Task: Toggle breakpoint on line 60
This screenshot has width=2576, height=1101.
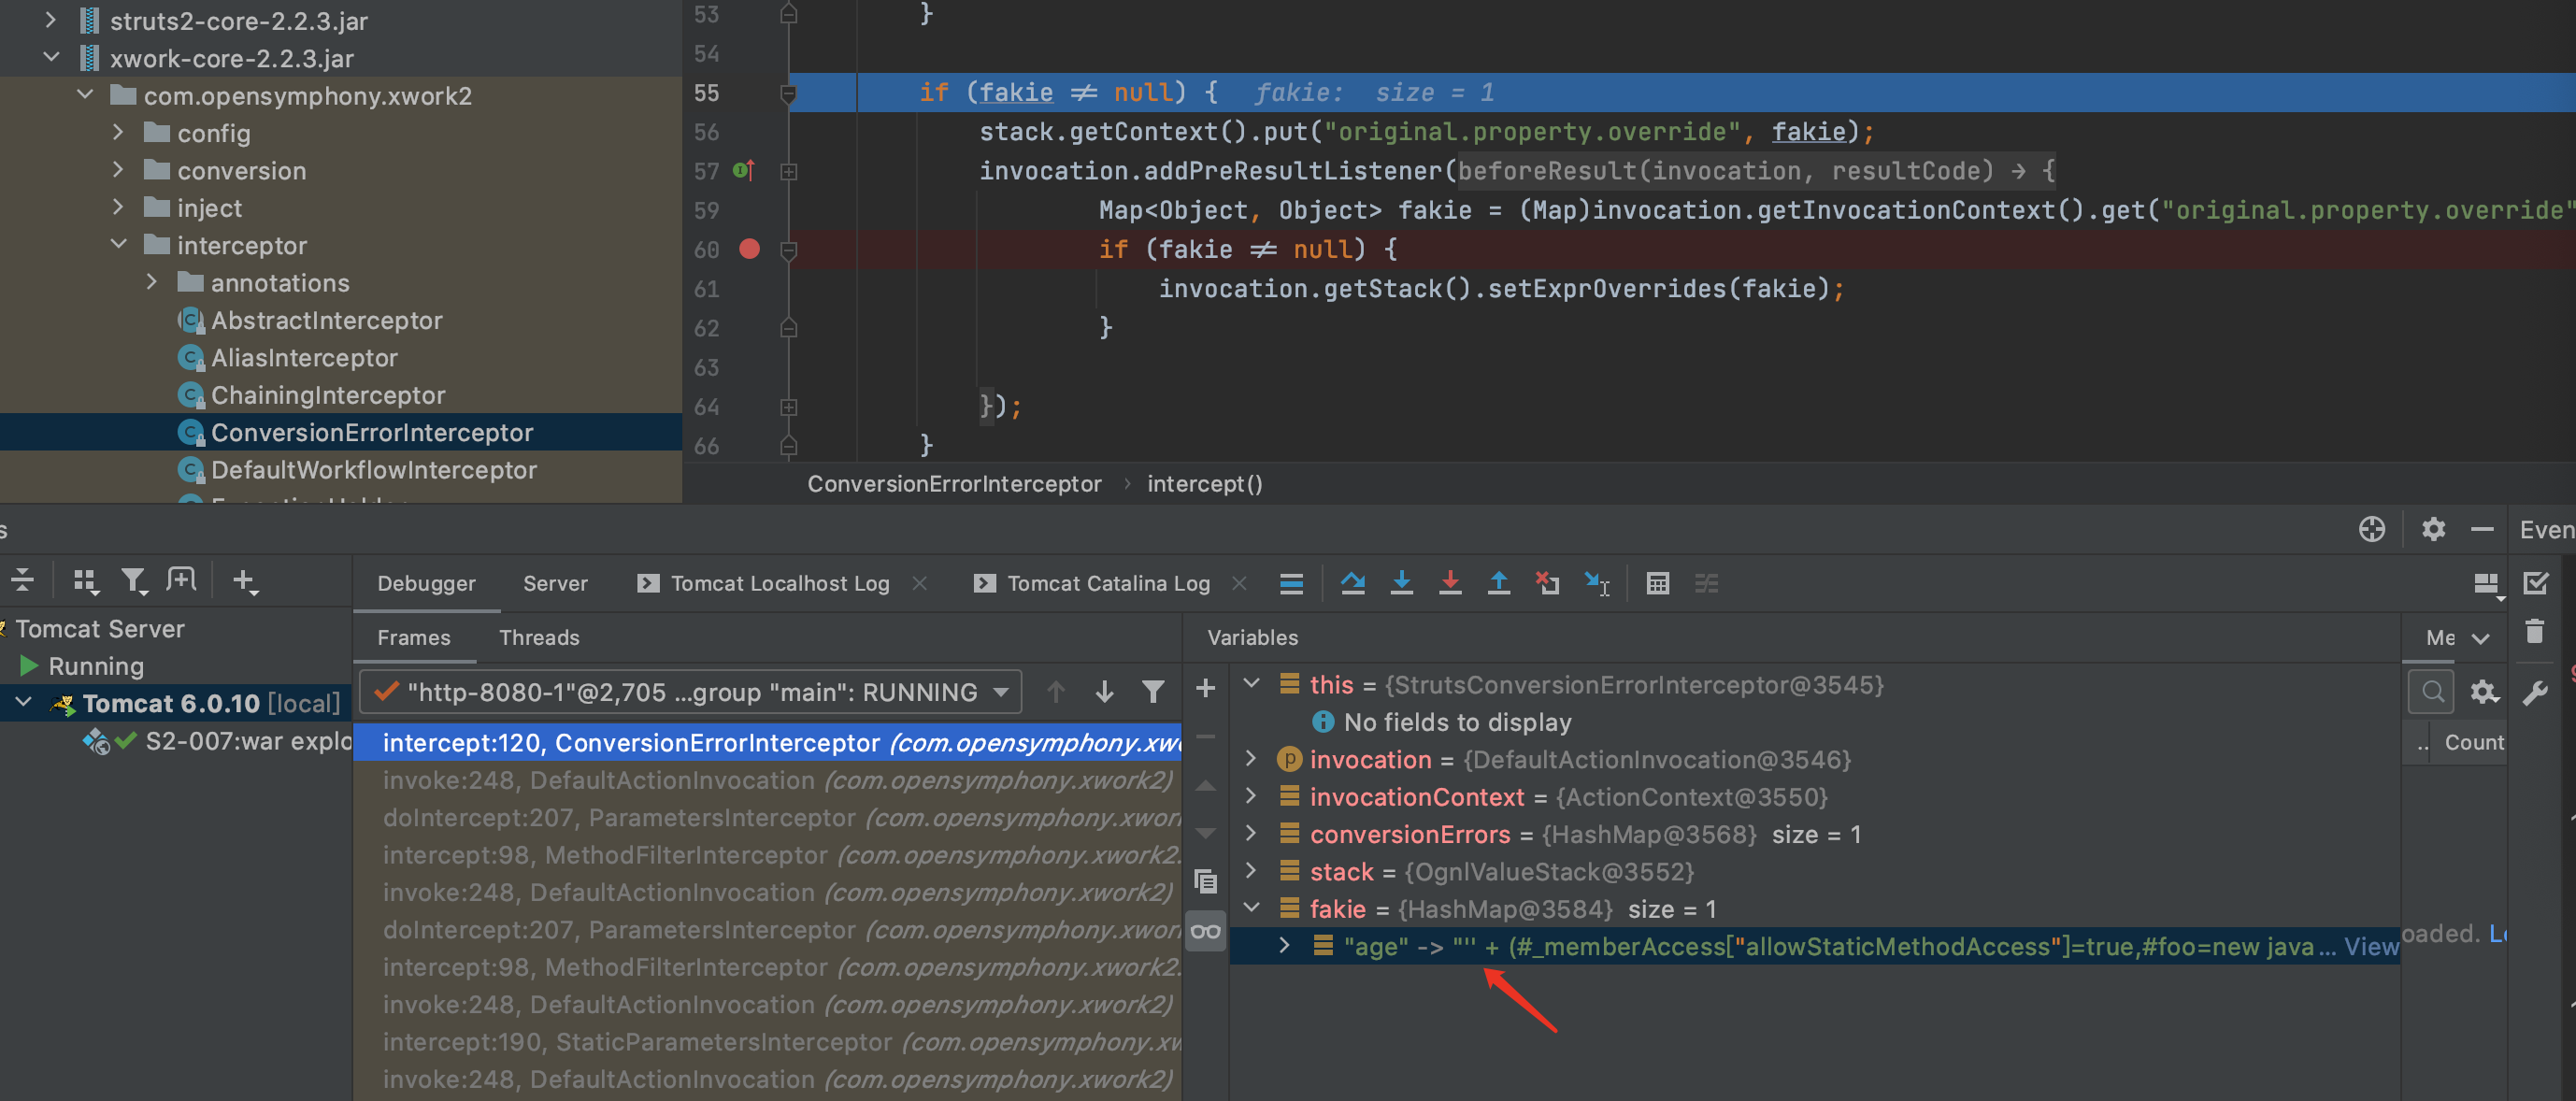Action: pos(749,249)
